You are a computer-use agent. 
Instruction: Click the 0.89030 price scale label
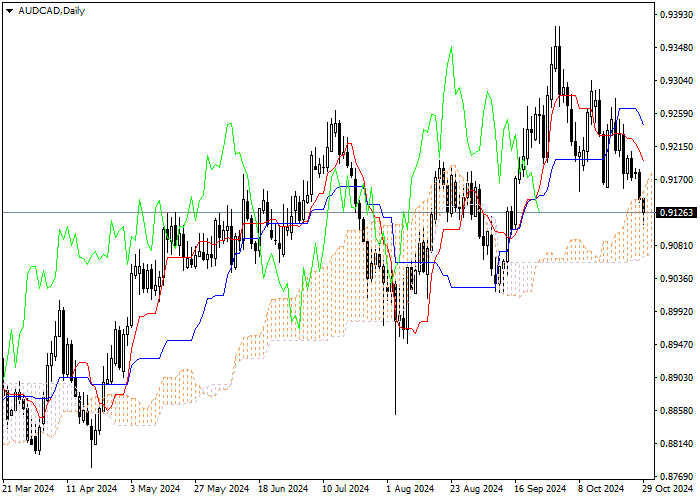point(677,378)
